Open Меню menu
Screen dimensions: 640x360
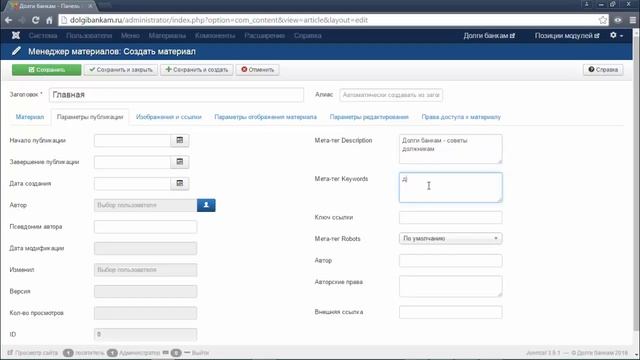point(130,36)
